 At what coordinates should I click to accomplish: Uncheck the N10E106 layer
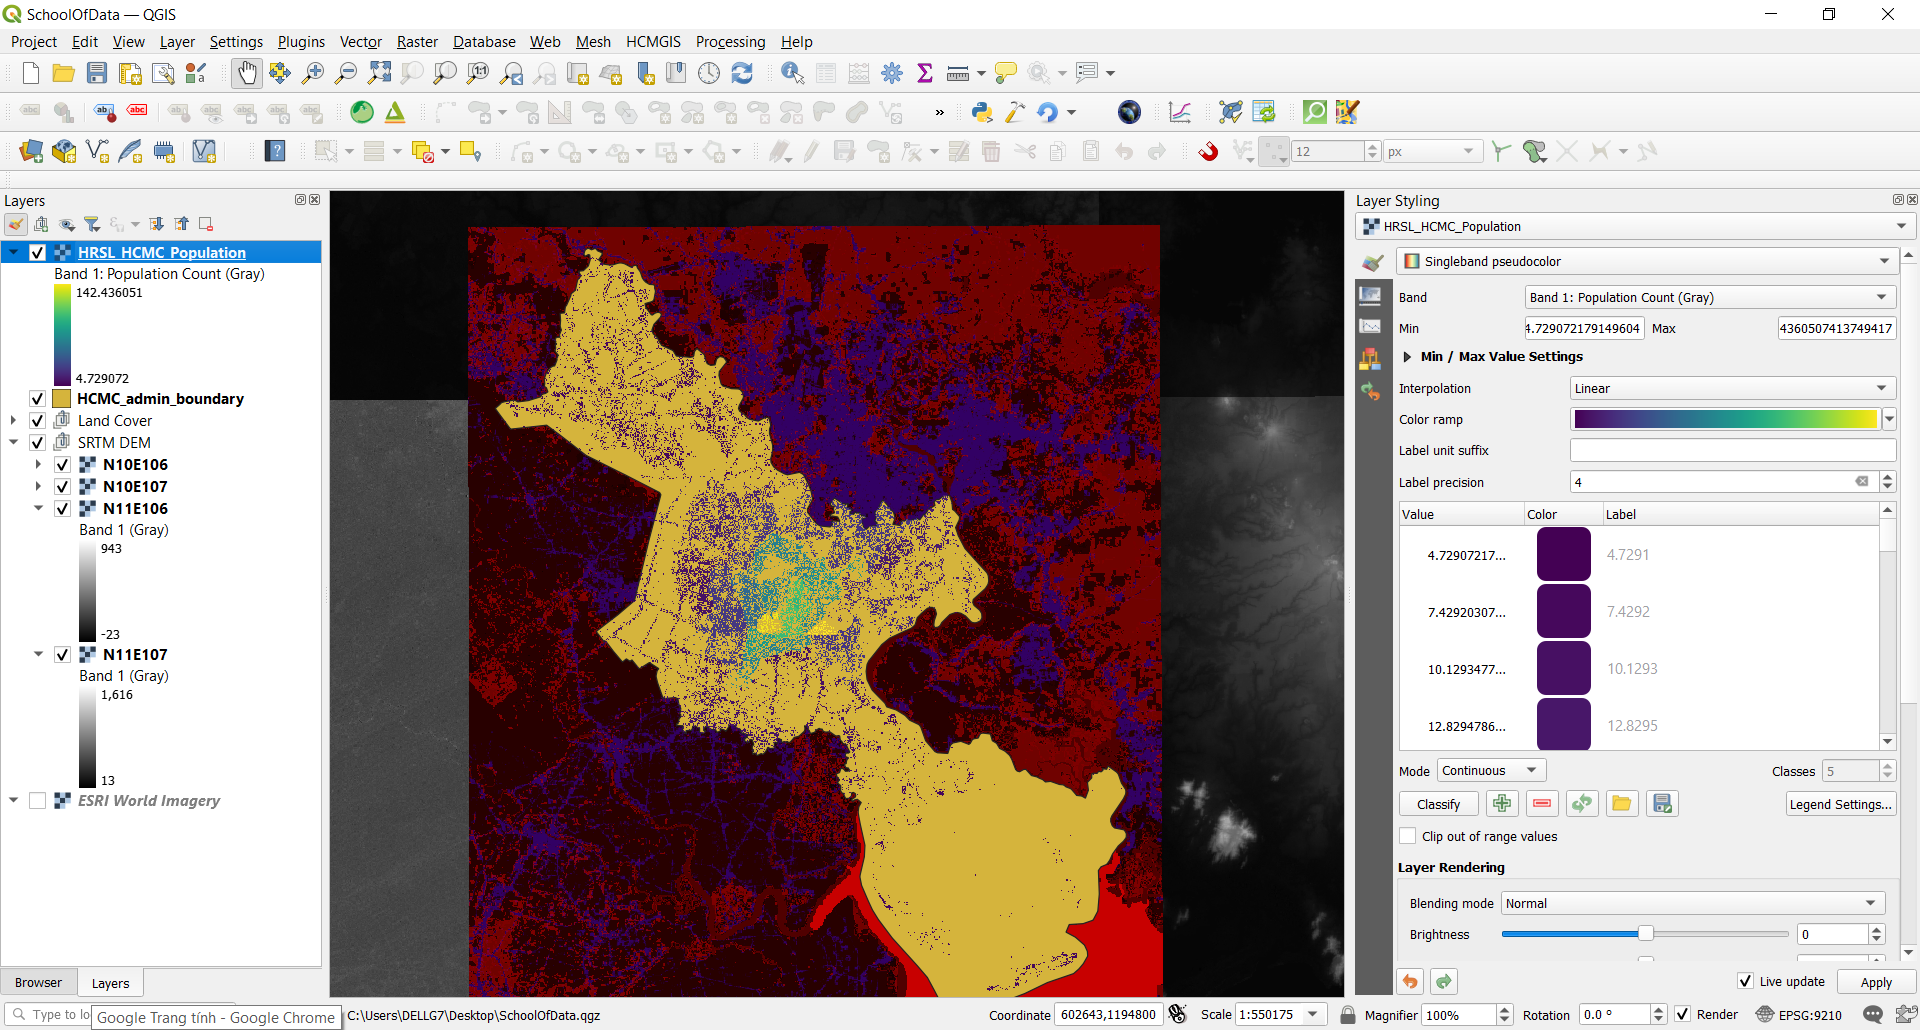pos(62,465)
